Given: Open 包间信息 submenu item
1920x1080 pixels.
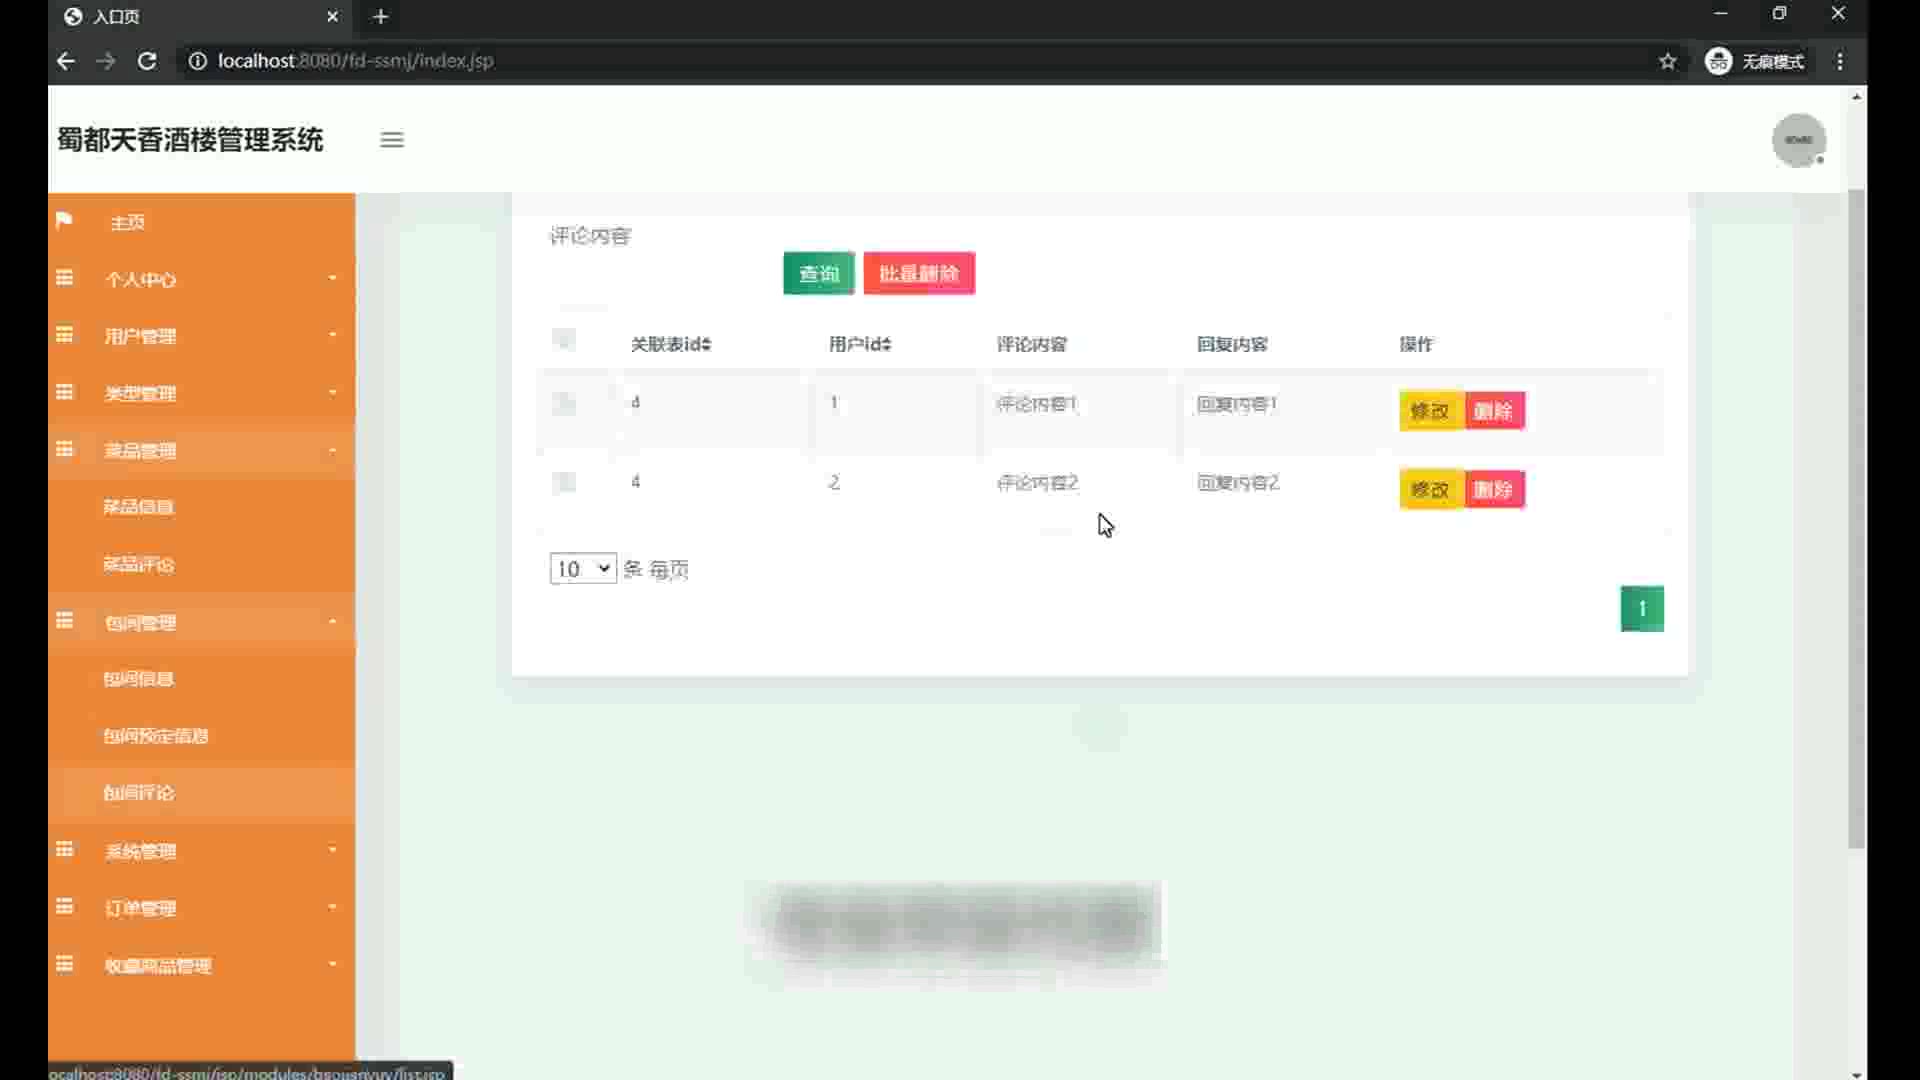Looking at the screenshot, I should click(x=138, y=679).
